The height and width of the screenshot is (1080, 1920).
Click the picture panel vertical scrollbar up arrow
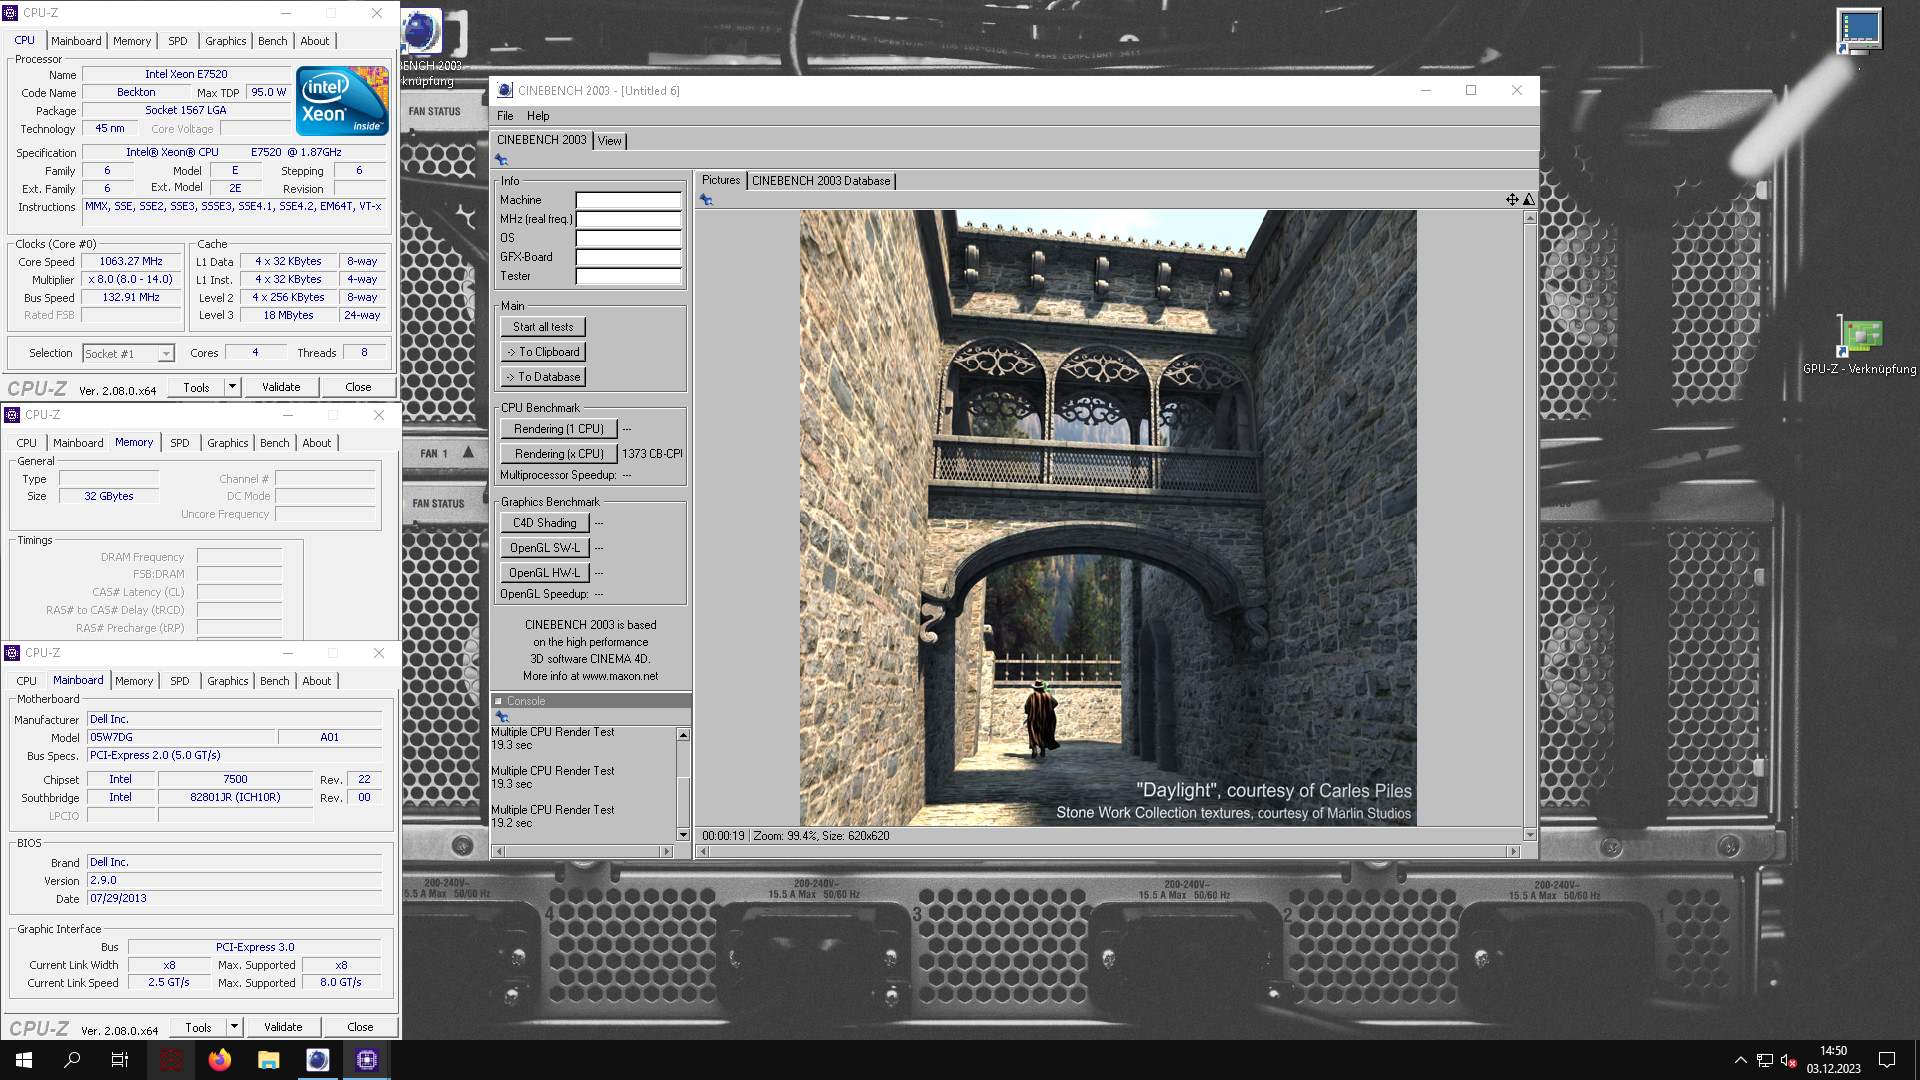coord(1530,218)
